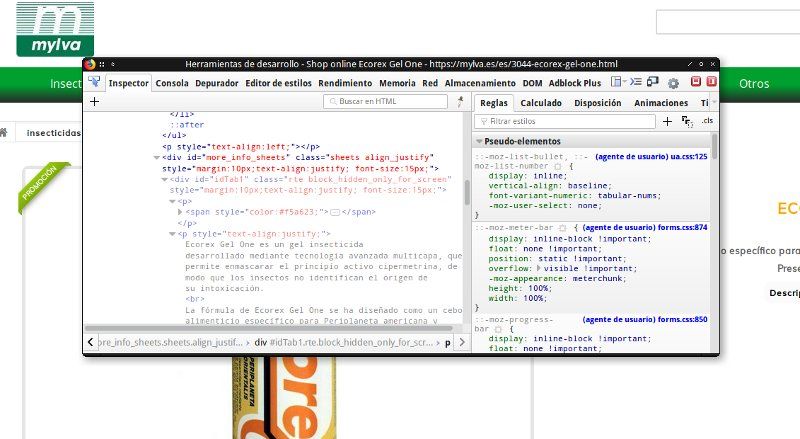The height and width of the screenshot is (439, 800).
Task: Open the Depurador tab
Action: pos(217,83)
